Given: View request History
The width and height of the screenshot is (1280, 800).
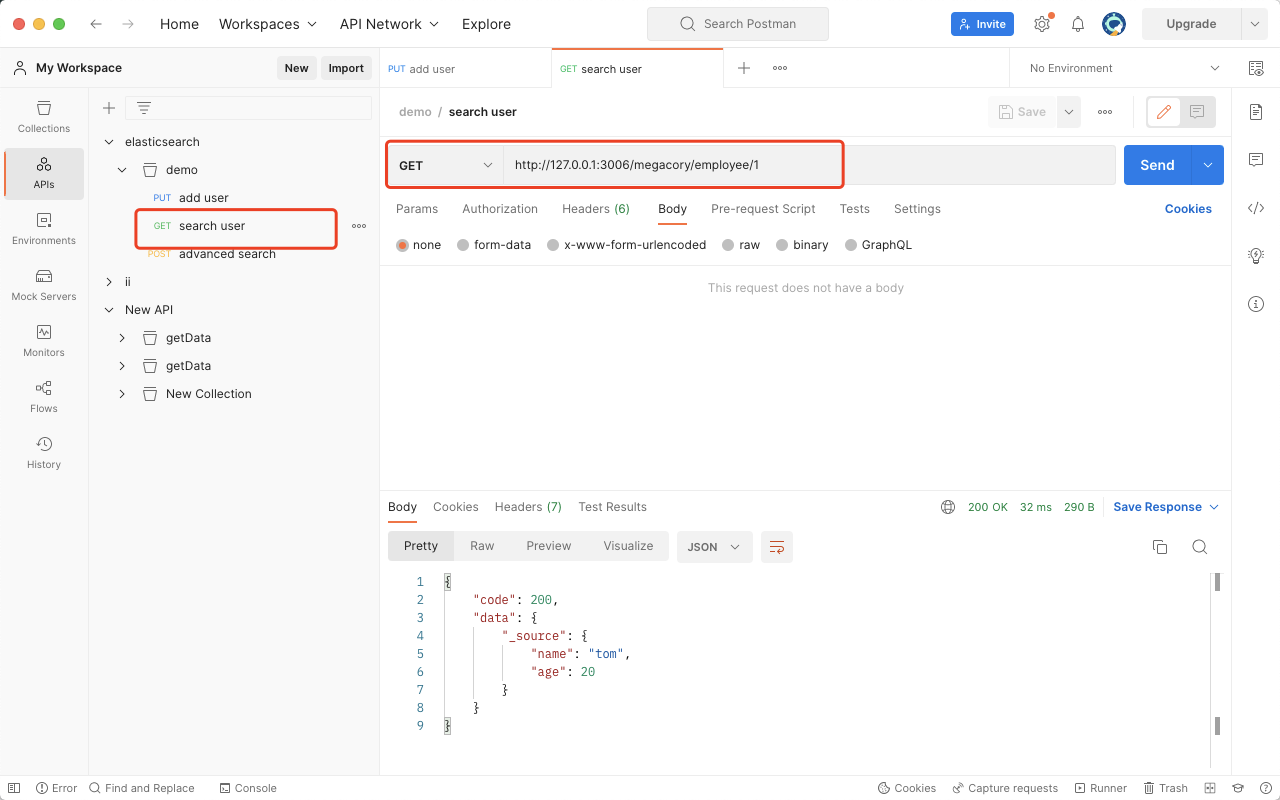Looking at the screenshot, I should tap(43, 453).
